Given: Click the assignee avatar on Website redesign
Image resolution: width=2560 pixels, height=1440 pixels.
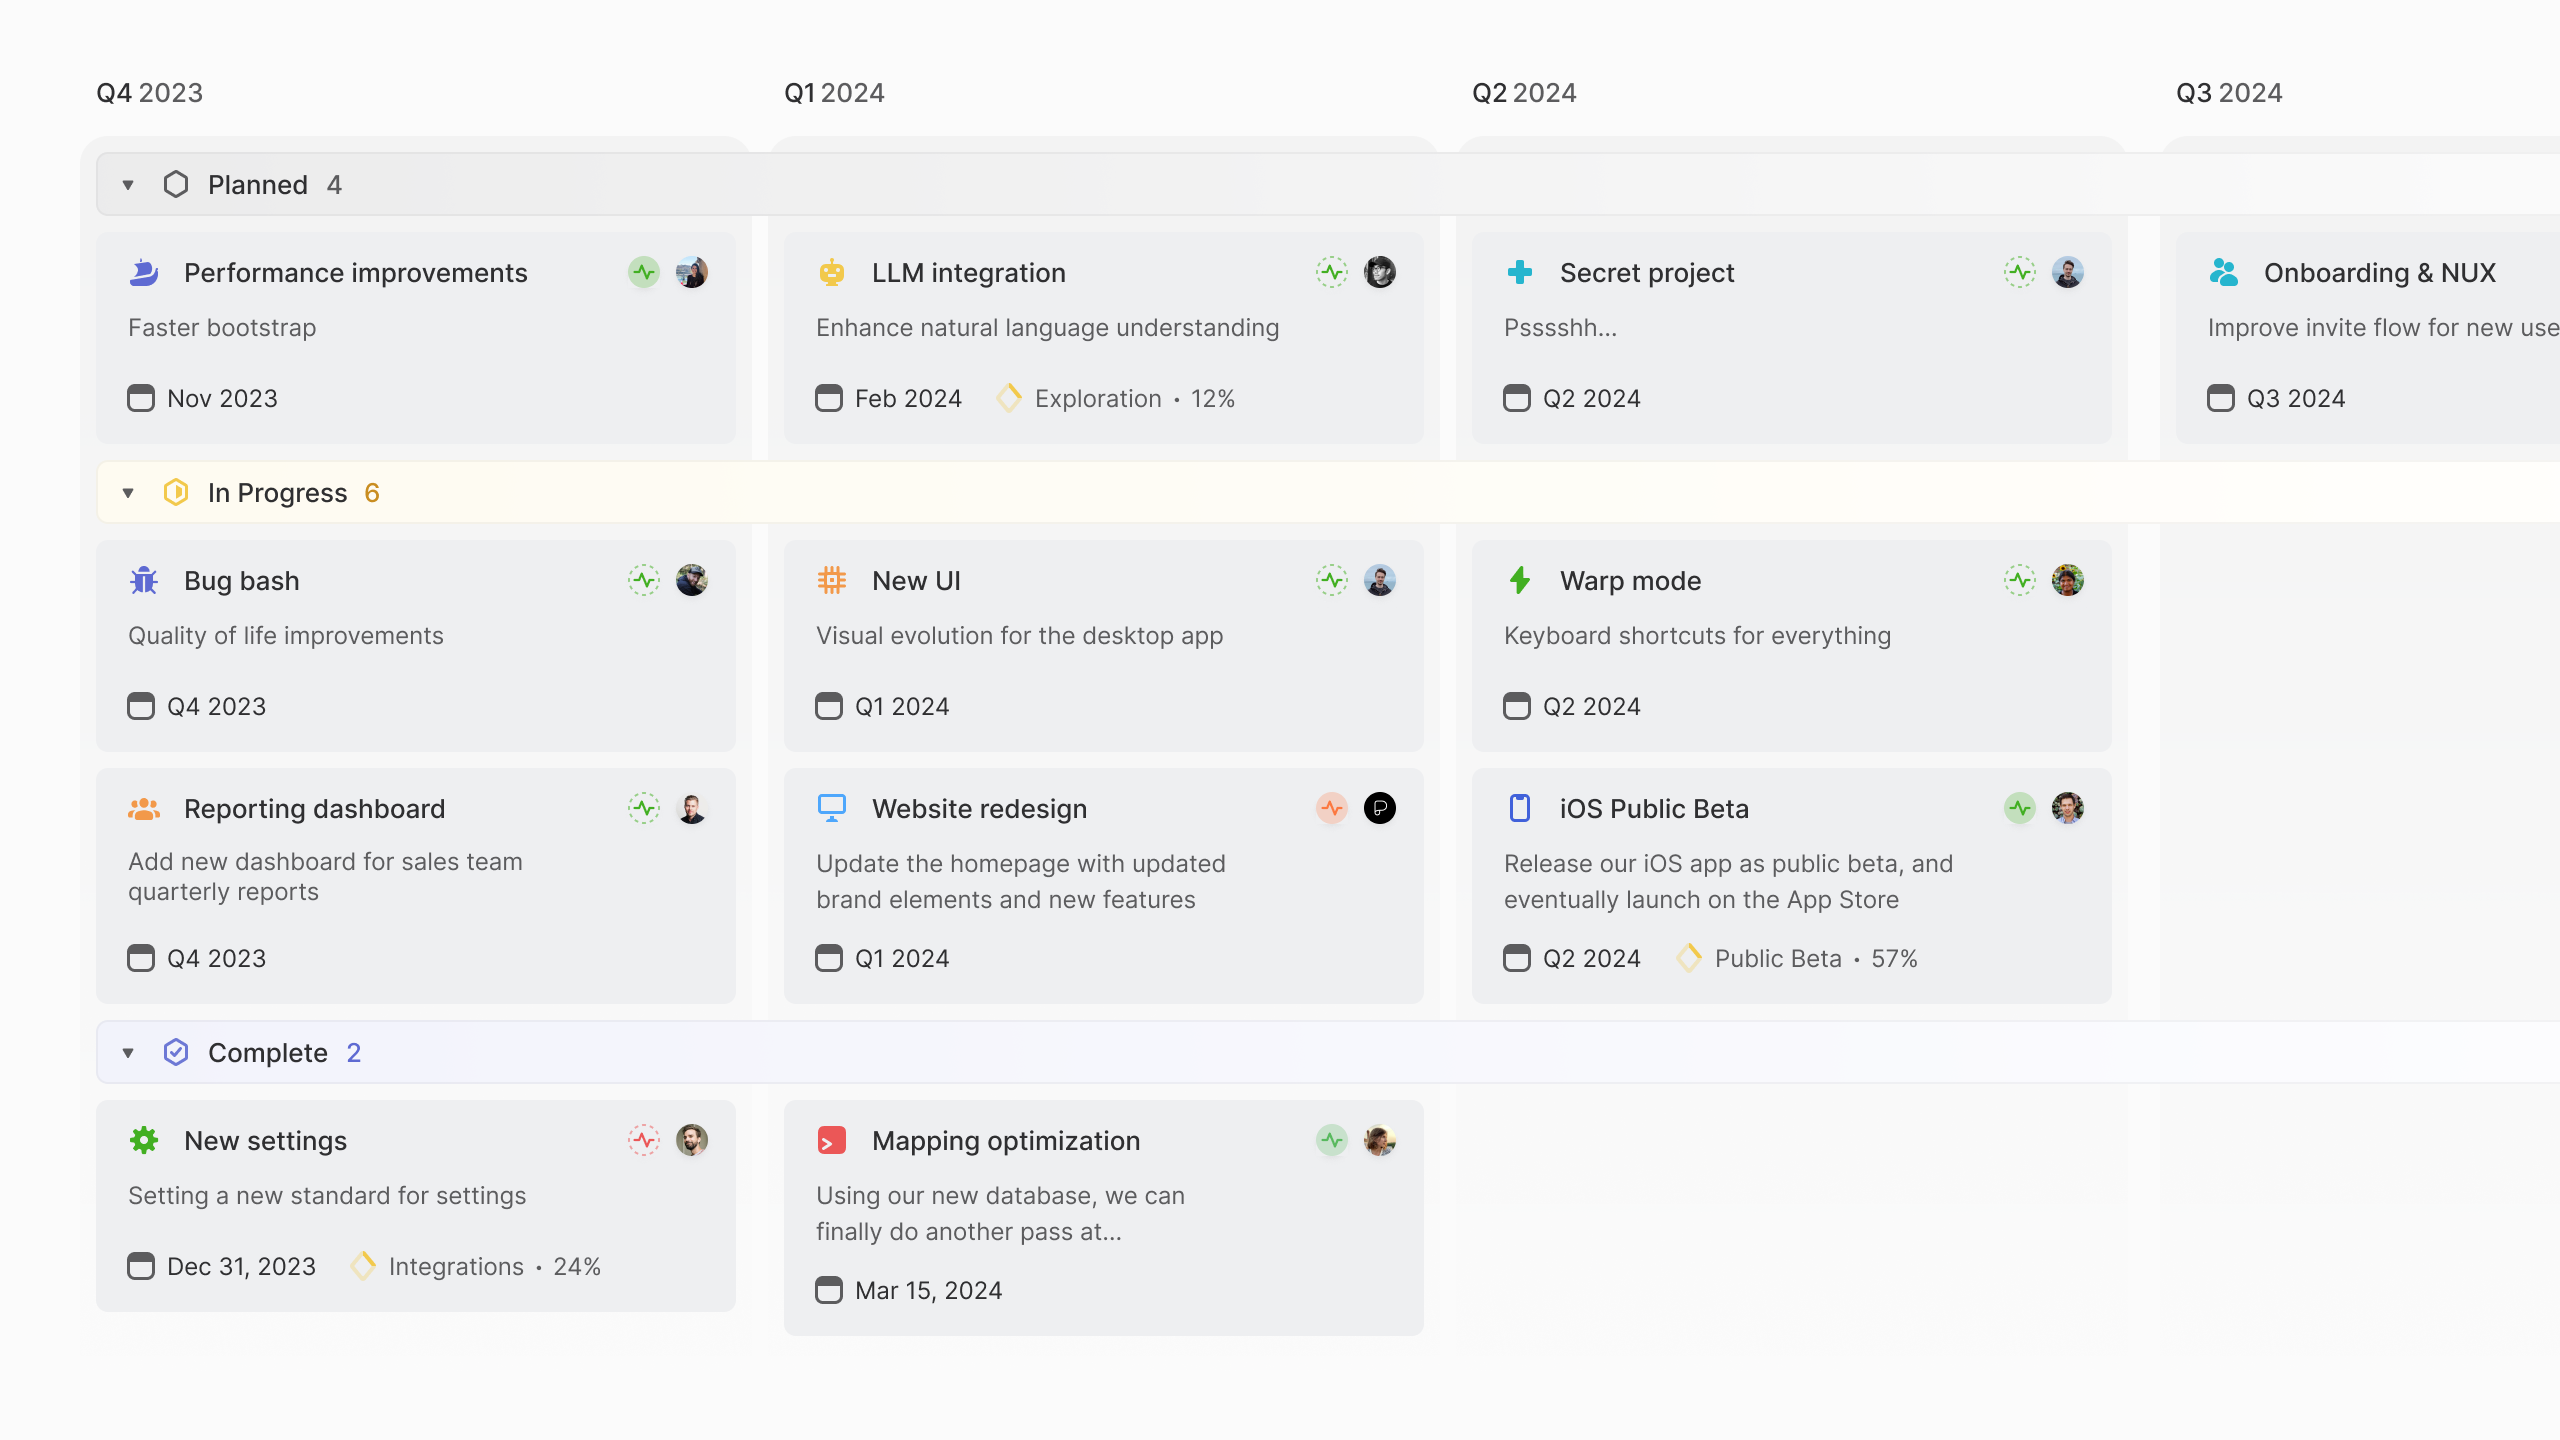Looking at the screenshot, I should click(x=1381, y=808).
